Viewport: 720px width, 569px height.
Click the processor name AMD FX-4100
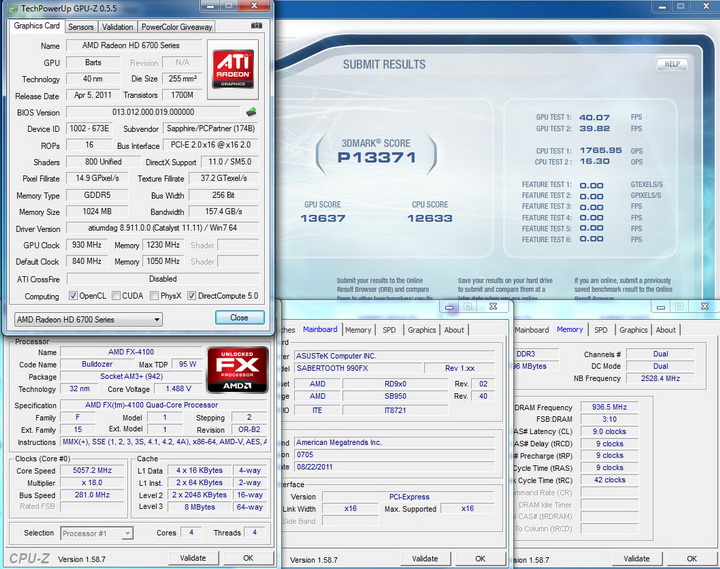pyautogui.click(x=131, y=352)
